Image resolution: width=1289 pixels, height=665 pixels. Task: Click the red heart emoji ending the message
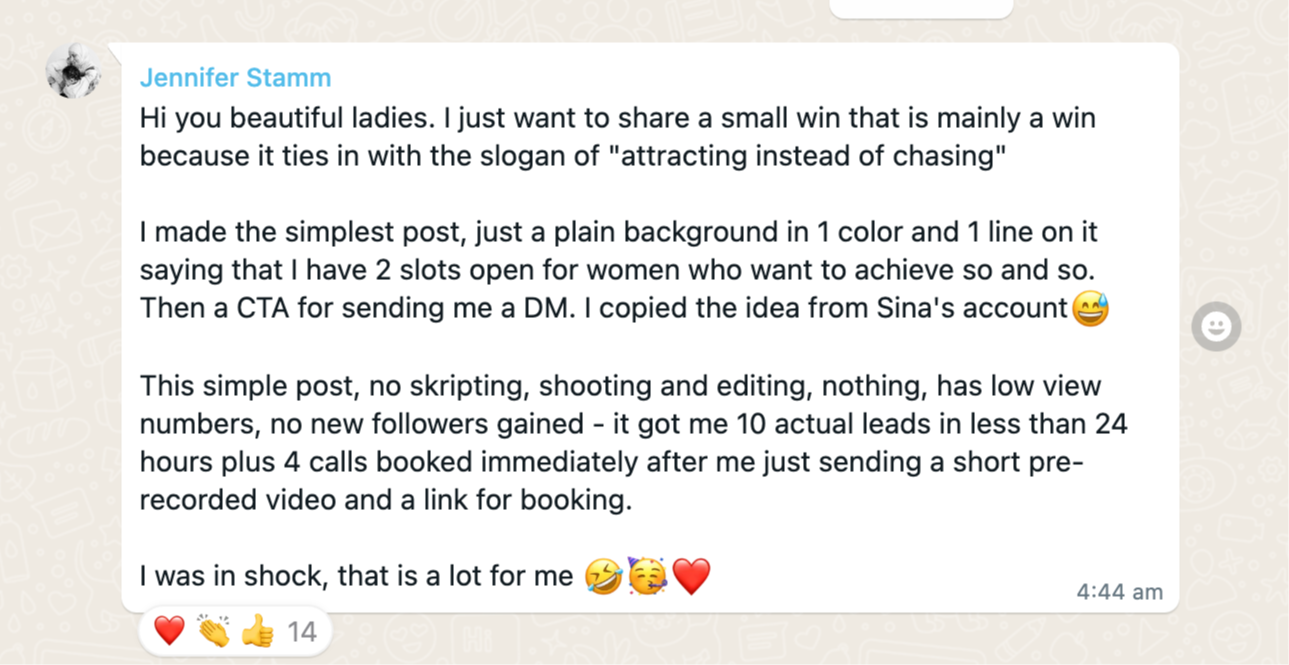point(690,576)
